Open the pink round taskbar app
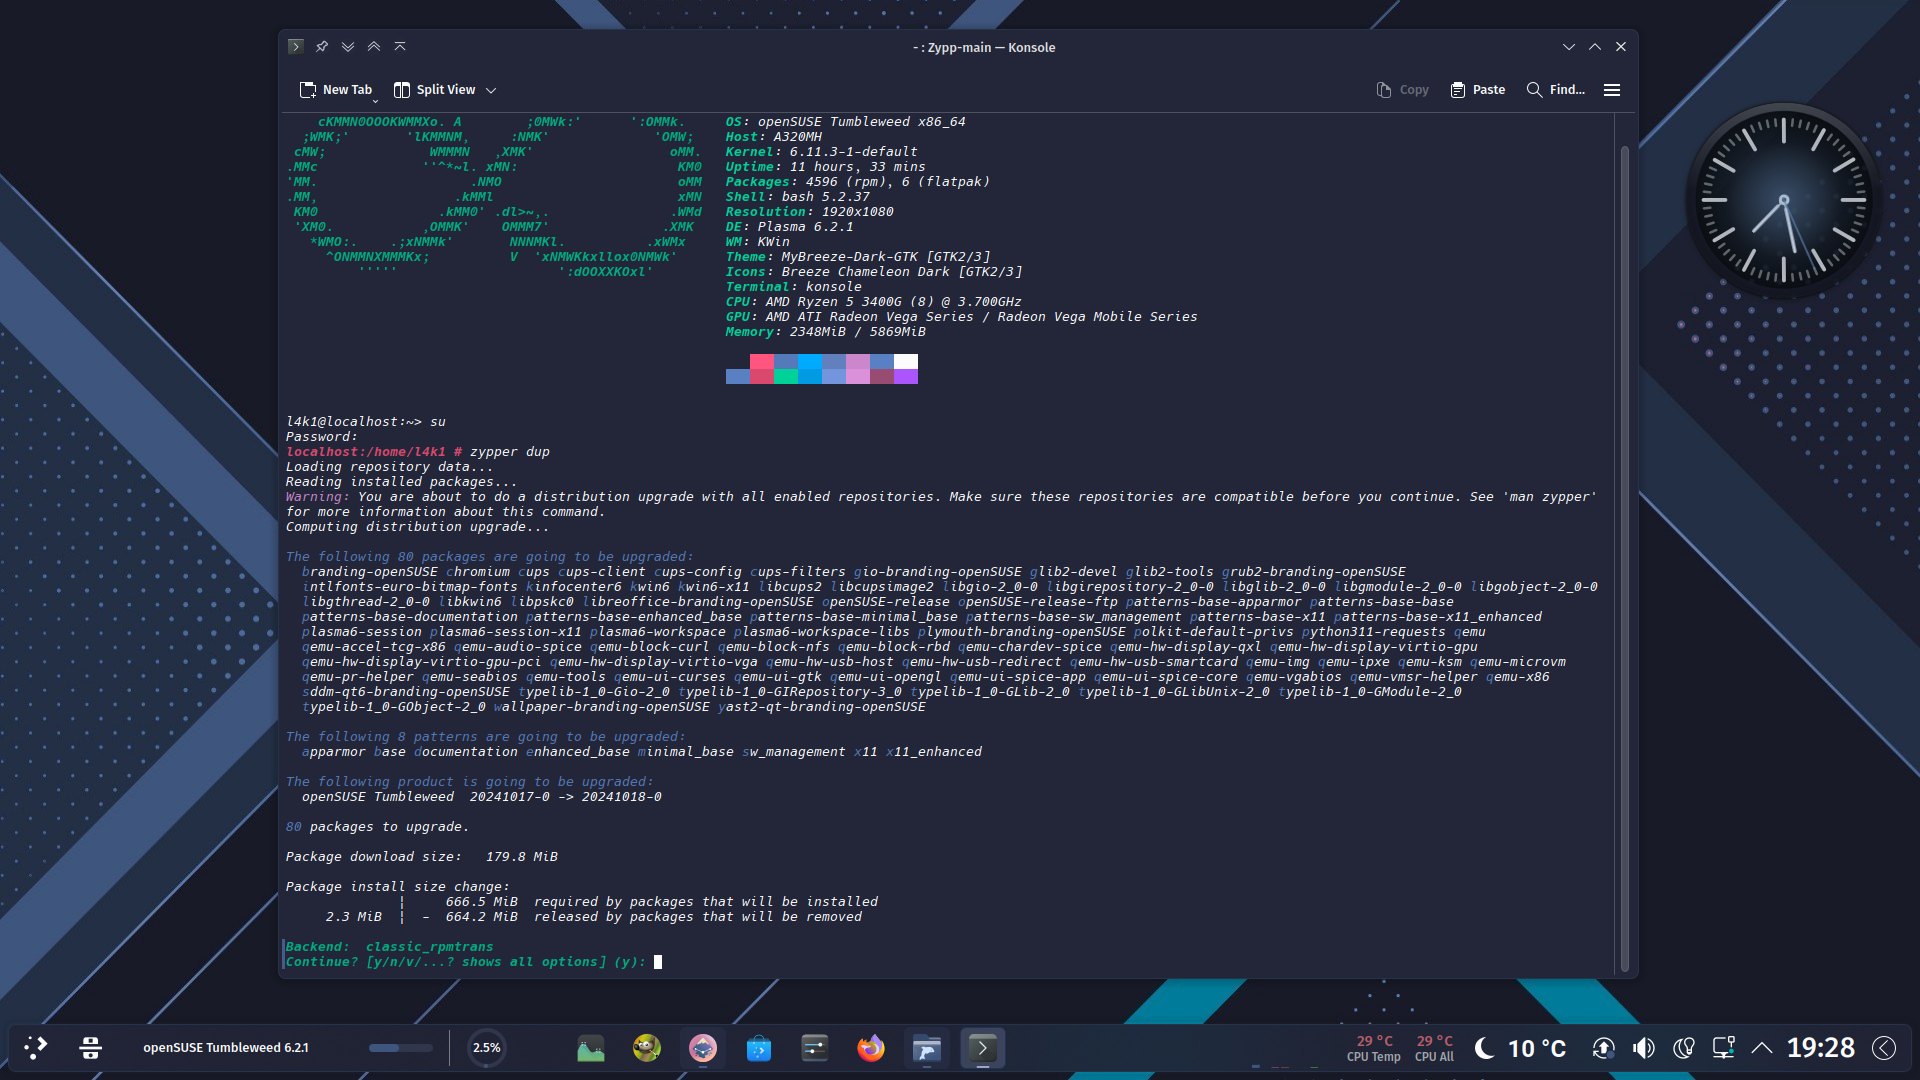 pos(703,1048)
